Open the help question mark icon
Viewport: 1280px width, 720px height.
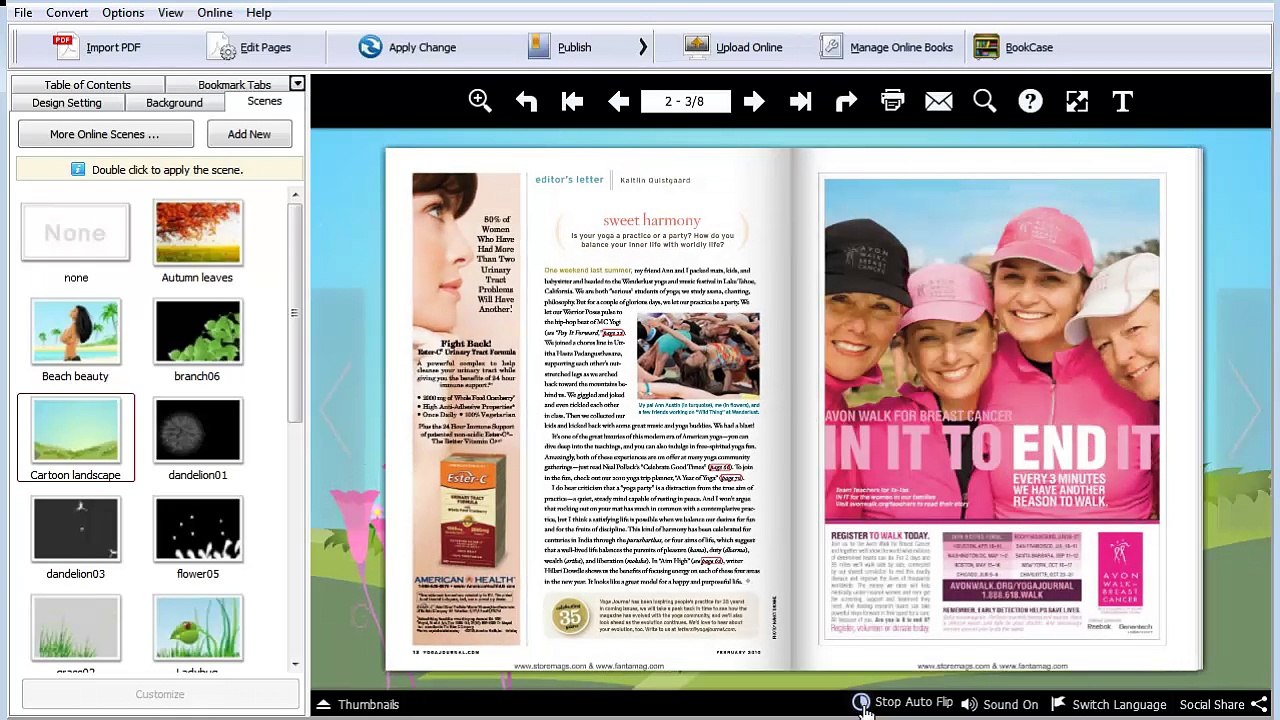tap(1030, 101)
